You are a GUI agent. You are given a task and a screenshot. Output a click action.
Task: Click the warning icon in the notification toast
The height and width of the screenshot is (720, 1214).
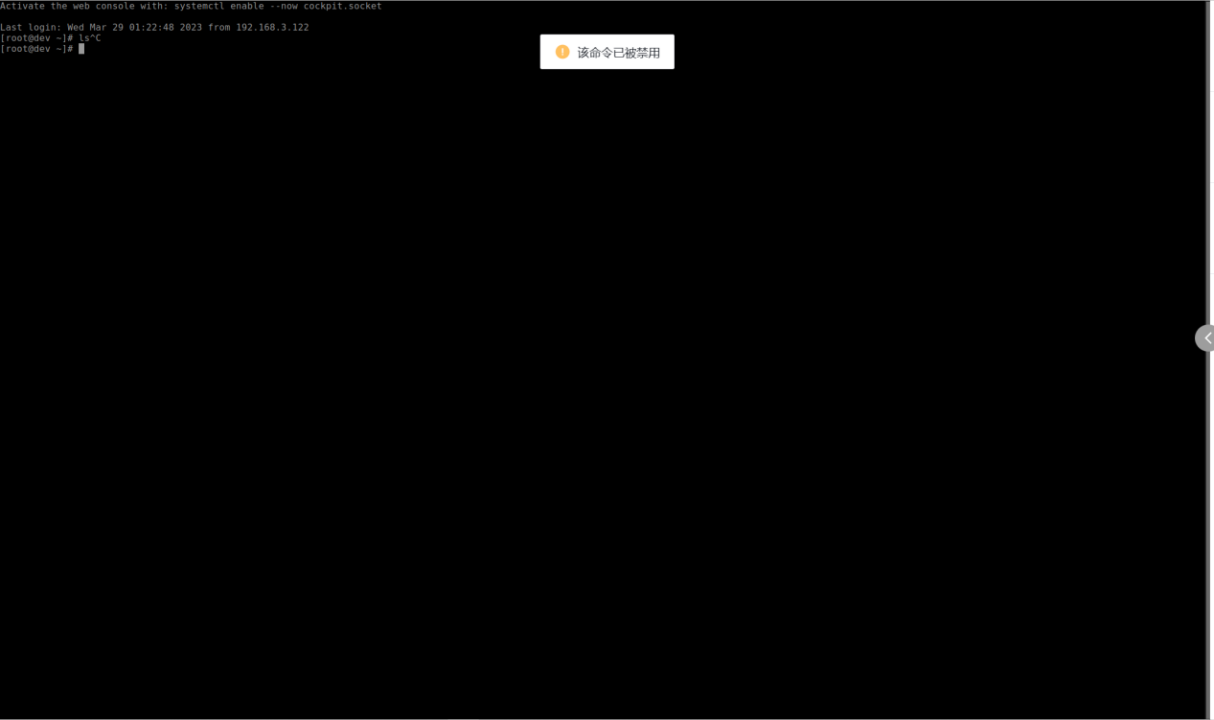[562, 51]
